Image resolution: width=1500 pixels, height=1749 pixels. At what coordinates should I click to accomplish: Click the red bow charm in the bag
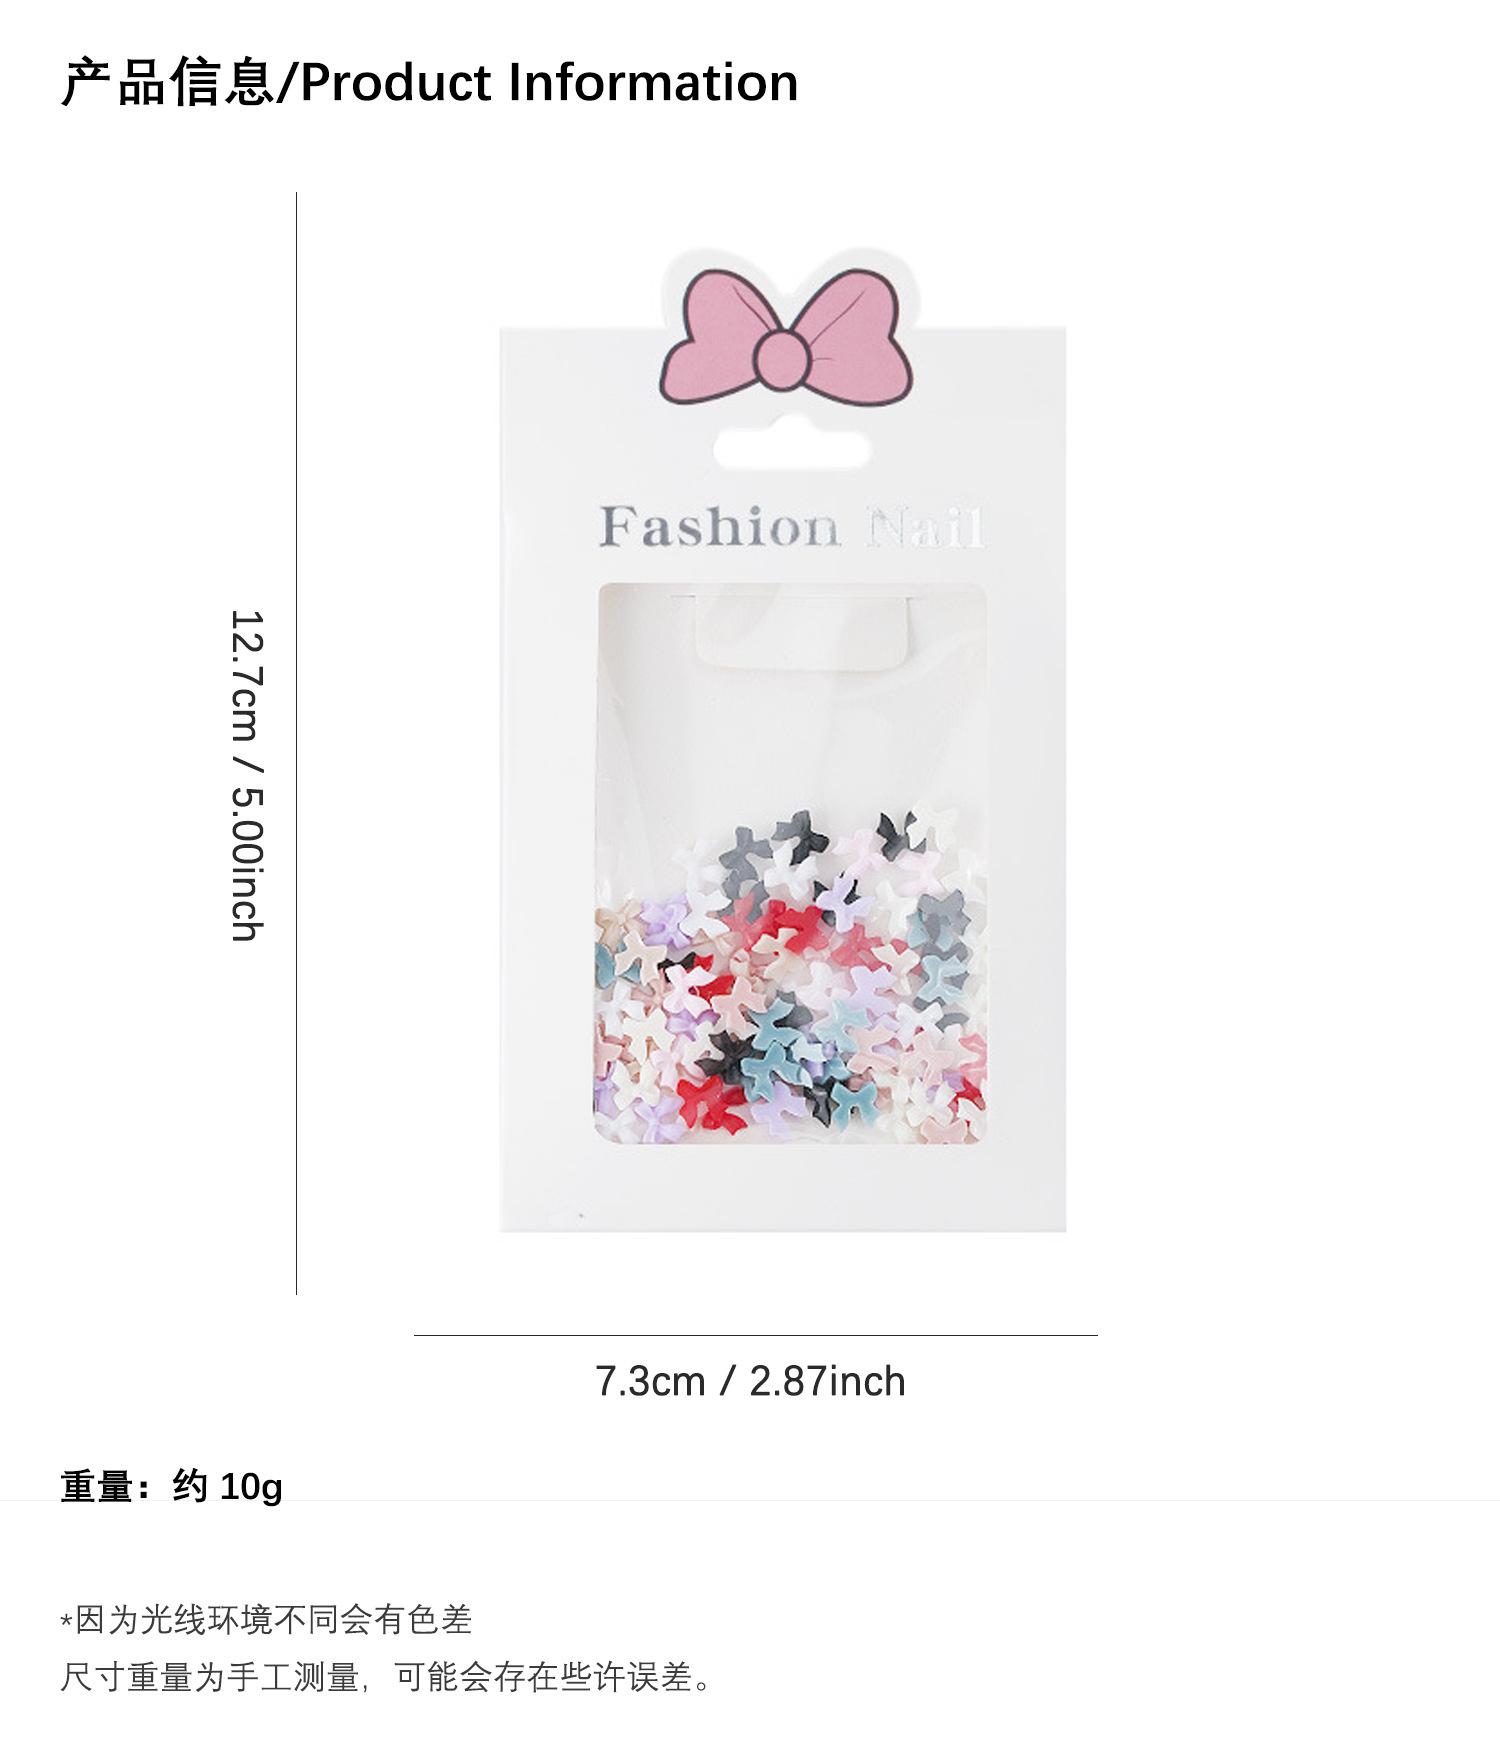[x=711, y=1099]
